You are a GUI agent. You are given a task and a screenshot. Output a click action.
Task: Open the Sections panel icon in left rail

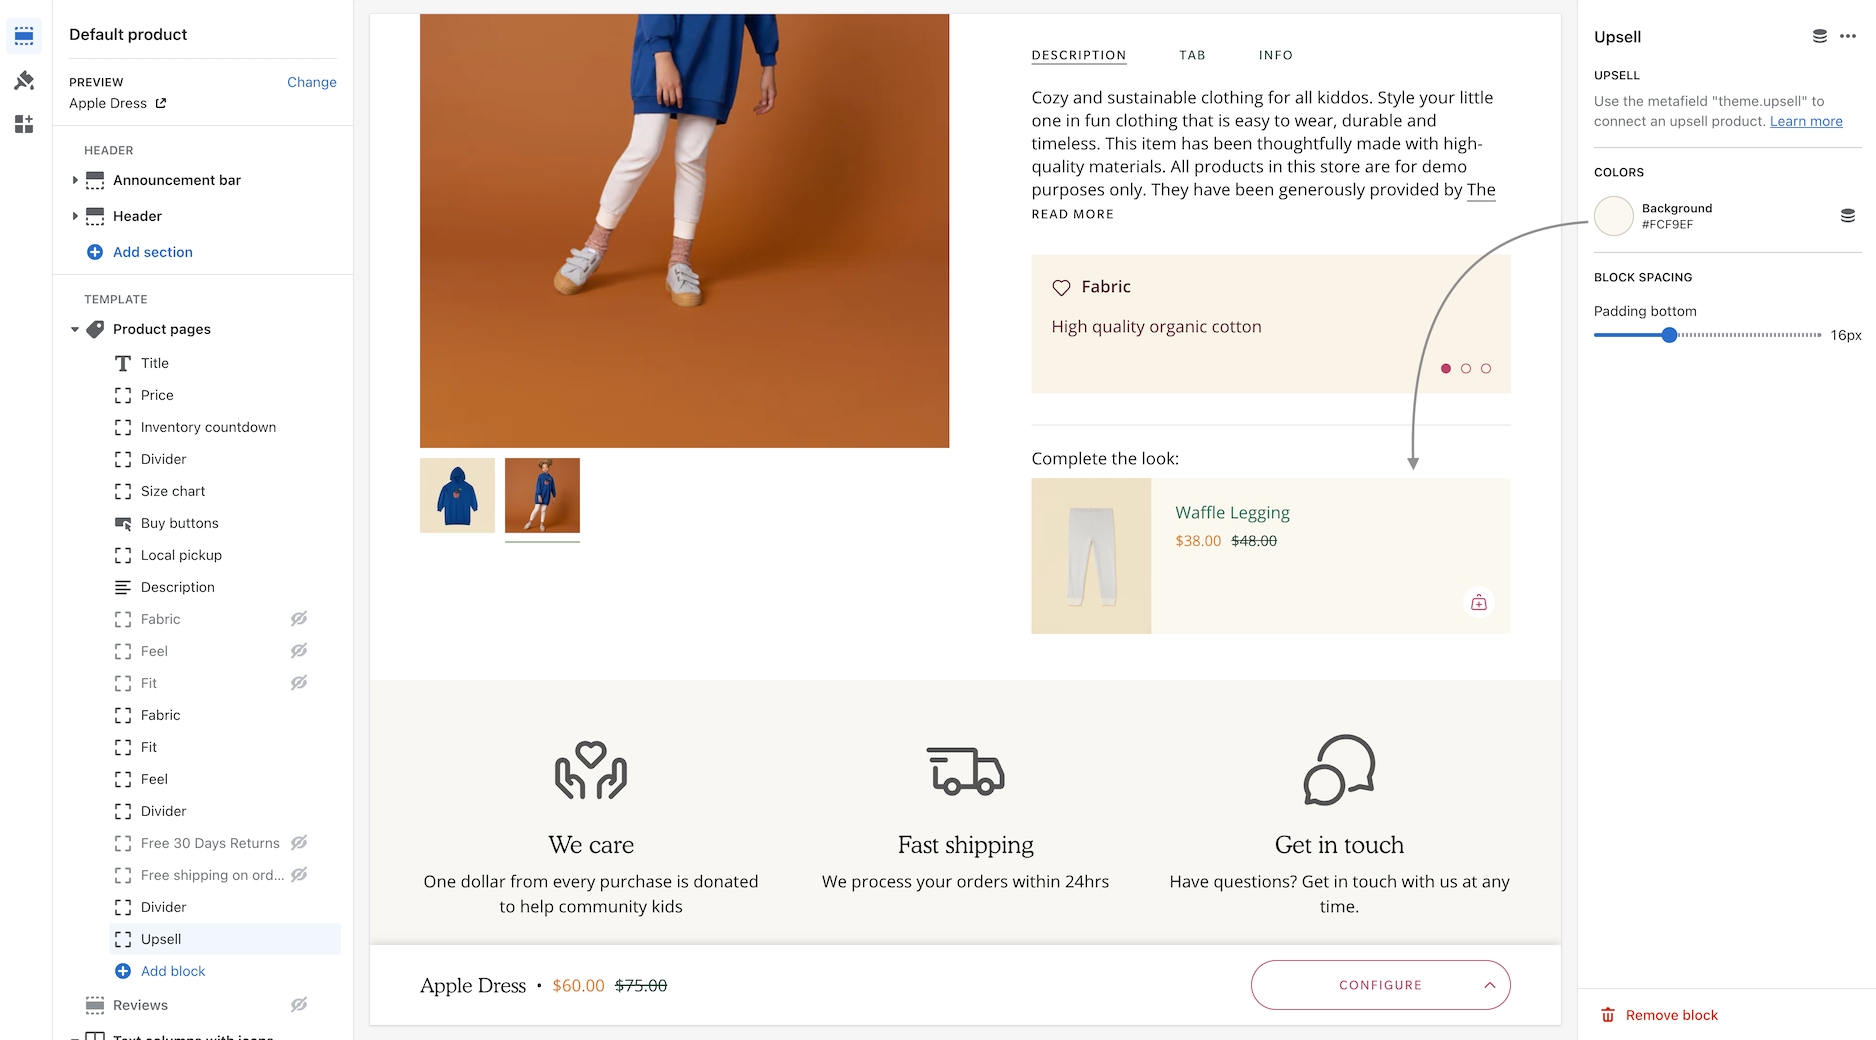click(x=24, y=36)
